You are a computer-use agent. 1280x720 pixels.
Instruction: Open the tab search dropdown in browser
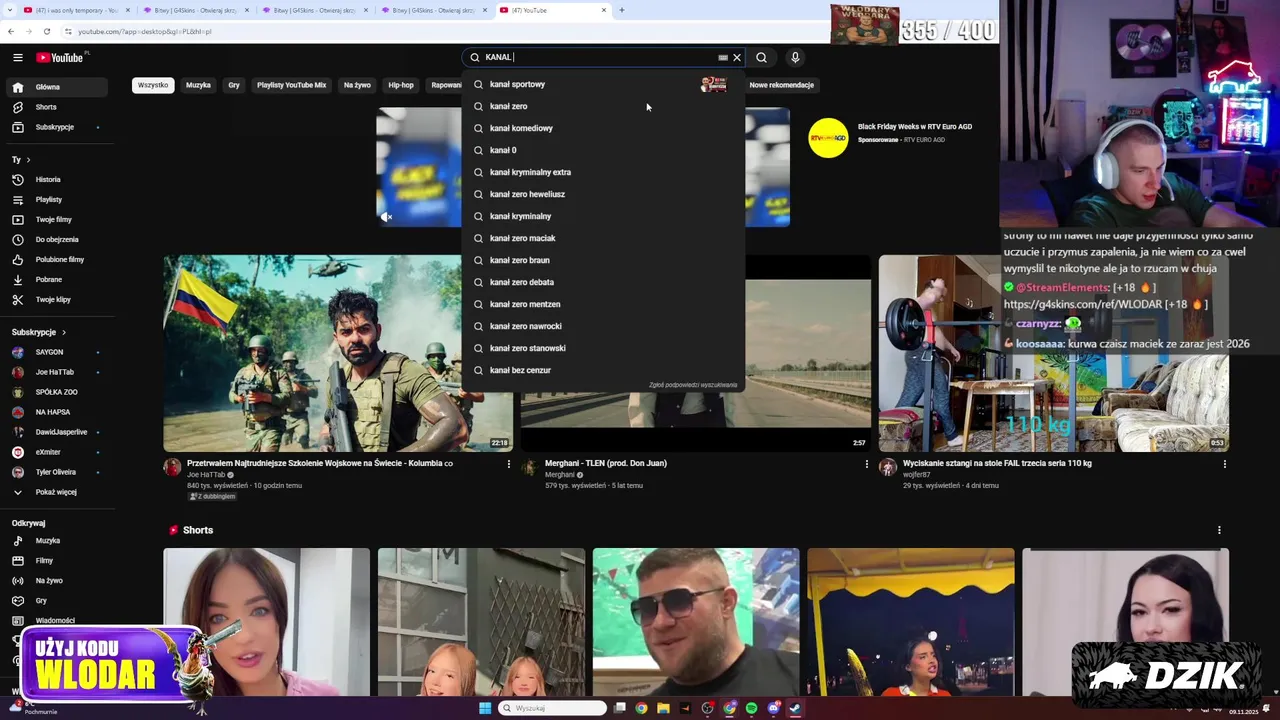(x=9, y=10)
